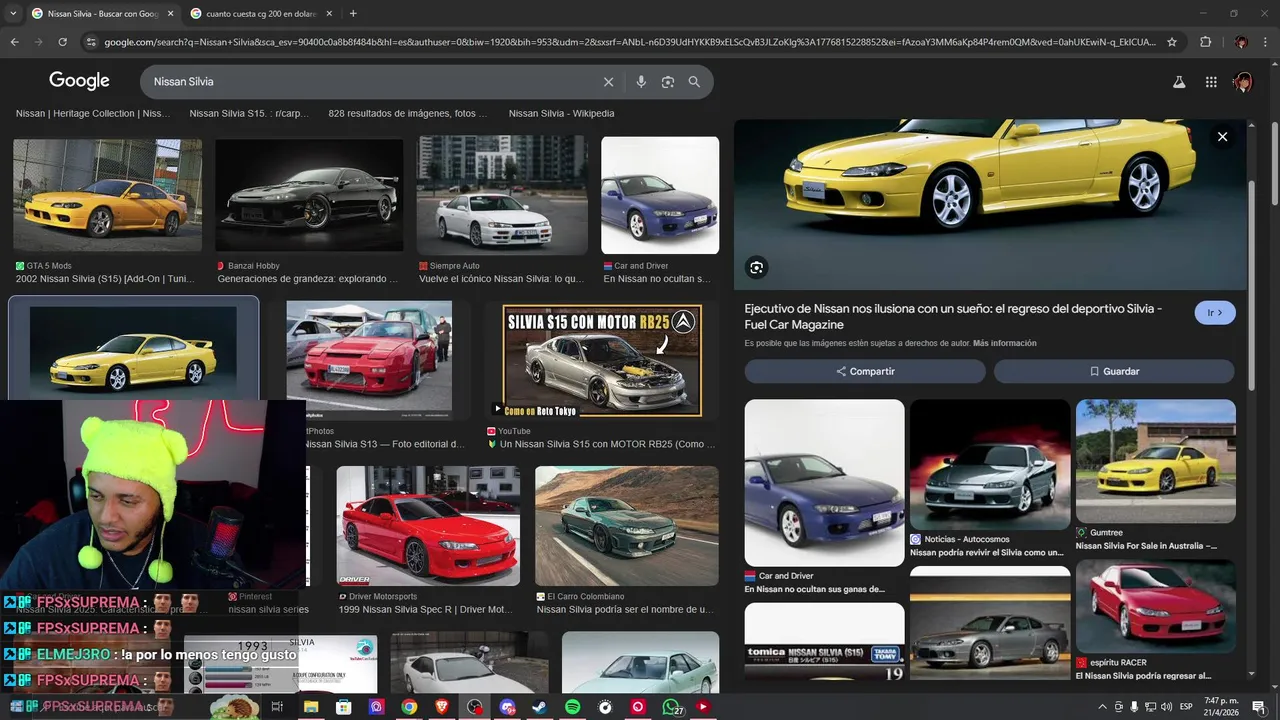Open the Autocosmos silver Silvia related image

(990, 465)
